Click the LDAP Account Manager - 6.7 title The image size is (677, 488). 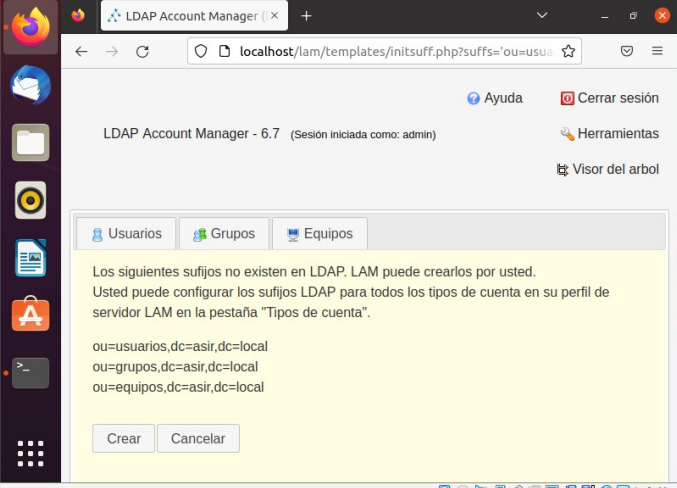[191, 133]
